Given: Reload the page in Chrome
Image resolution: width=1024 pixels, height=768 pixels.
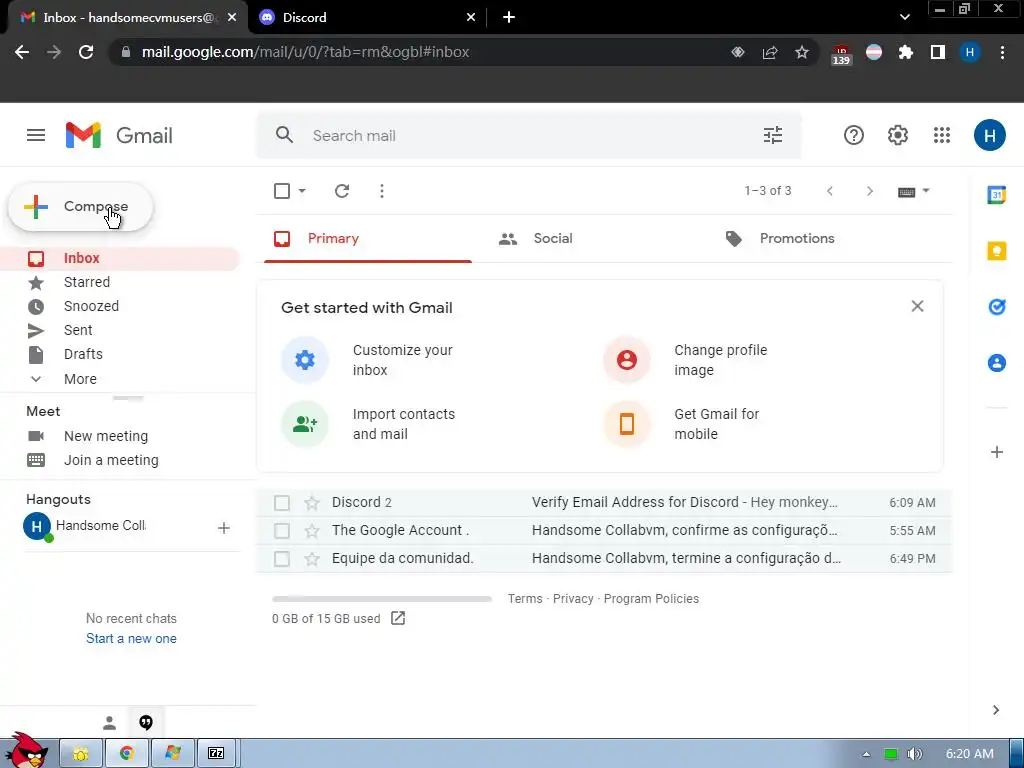Looking at the screenshot, I should pyautogui.click(x=86, y=52).
